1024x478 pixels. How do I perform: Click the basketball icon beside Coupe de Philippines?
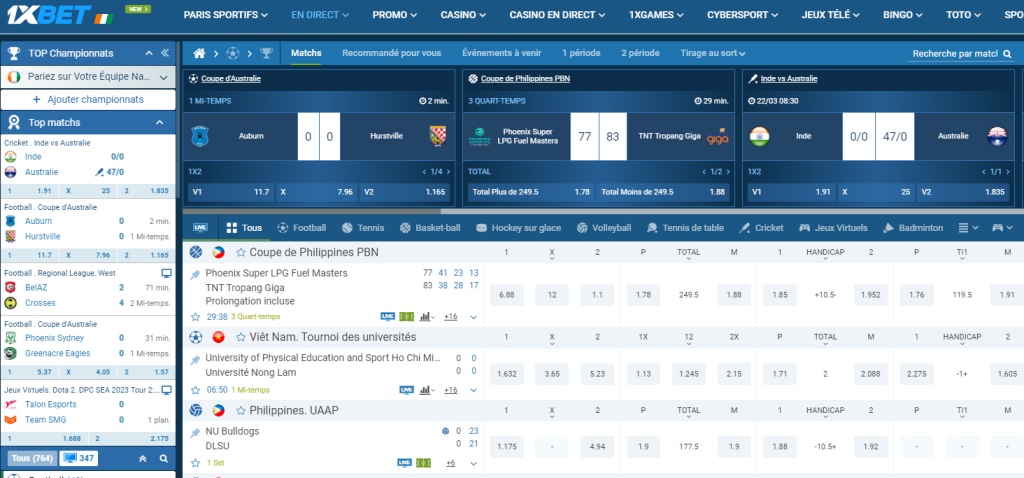[x=196, y=252]
